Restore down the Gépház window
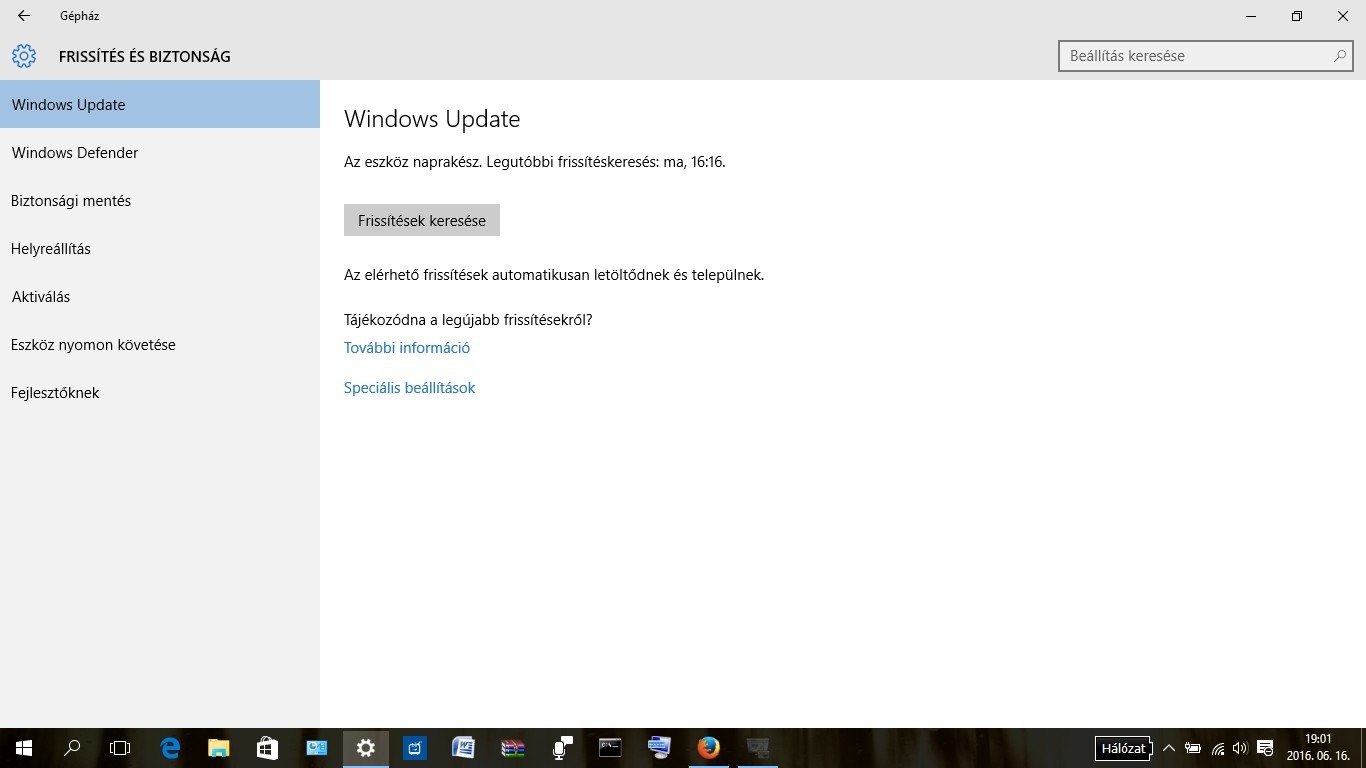Viewport: 1366px width, 768px height. tap(1297, 16)
